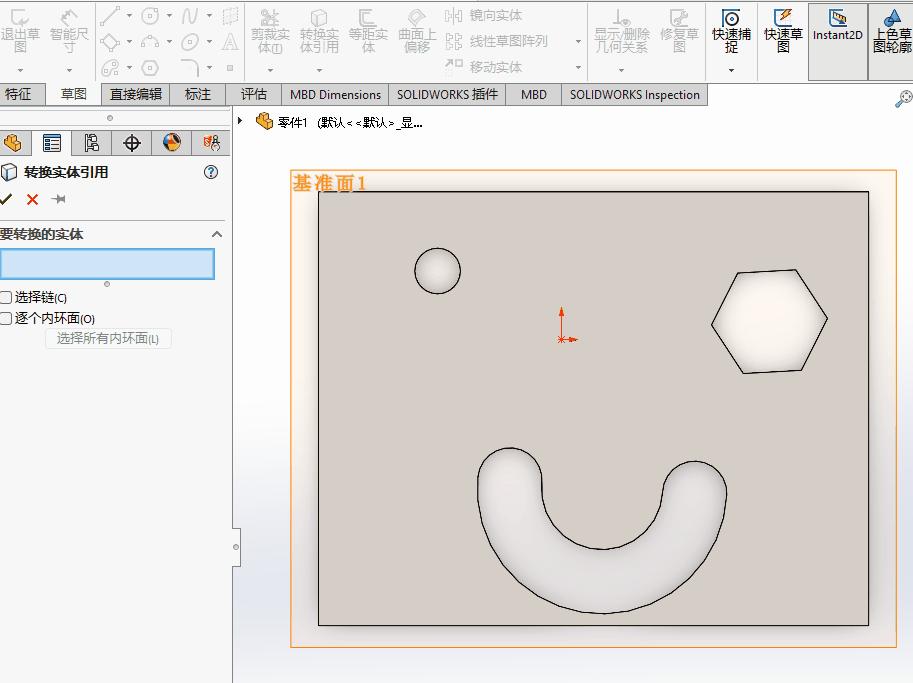Check the 逐个内环面 option
The height and width of the screenshot is (683, 913).
[x=8, y=316]
